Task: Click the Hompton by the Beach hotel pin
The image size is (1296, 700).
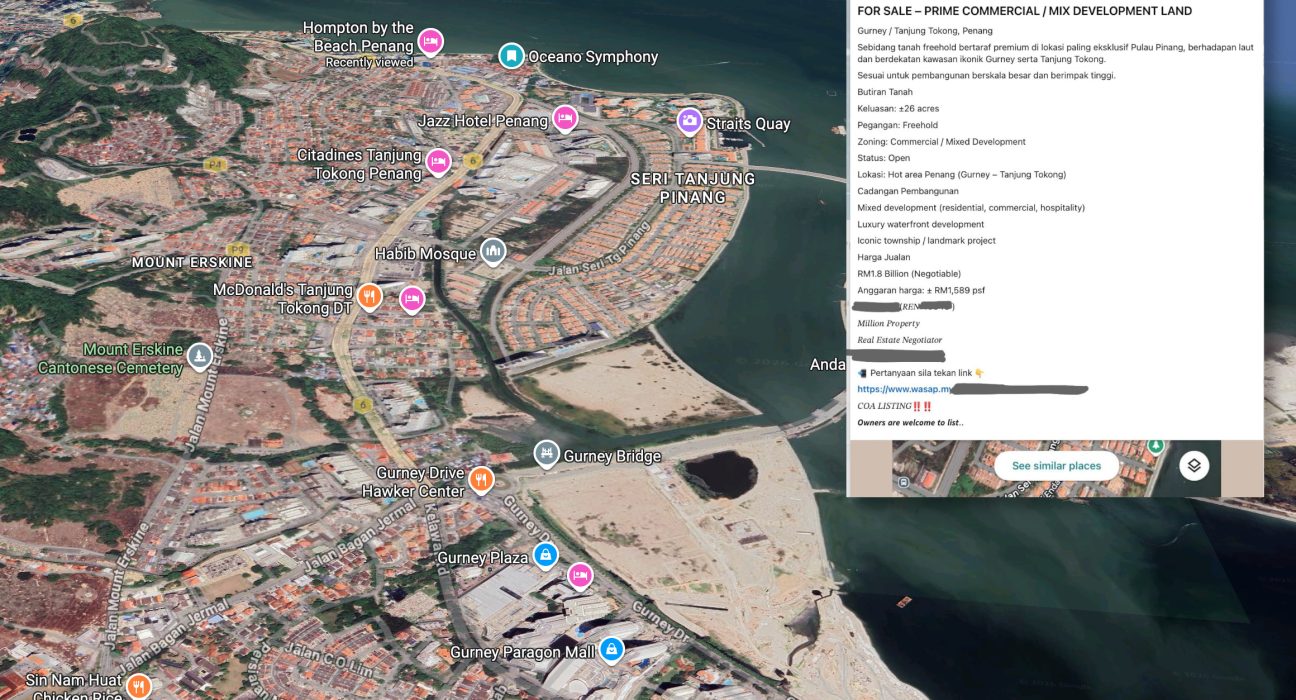Action: point(430,41)
